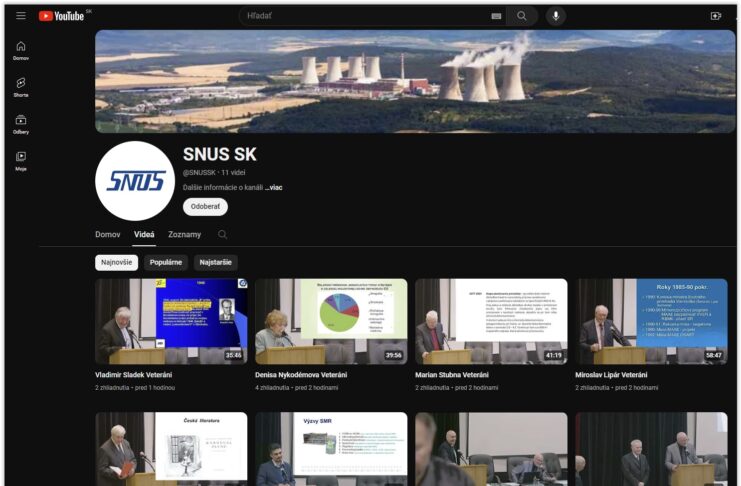Open Miroslav Lipár Veteráni video thumbnail

[652, 321]
